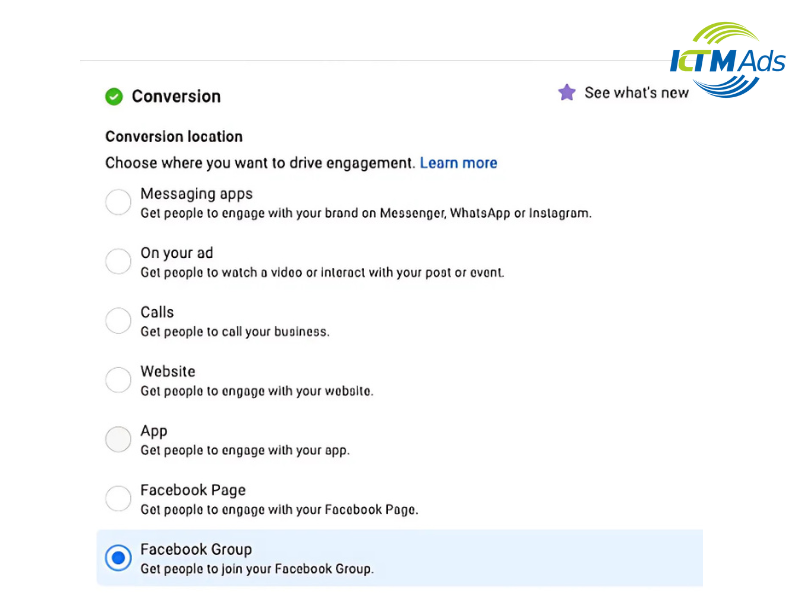The image size is (800, 600).
Task: Select the Website radio button
Action: point(118,380)
